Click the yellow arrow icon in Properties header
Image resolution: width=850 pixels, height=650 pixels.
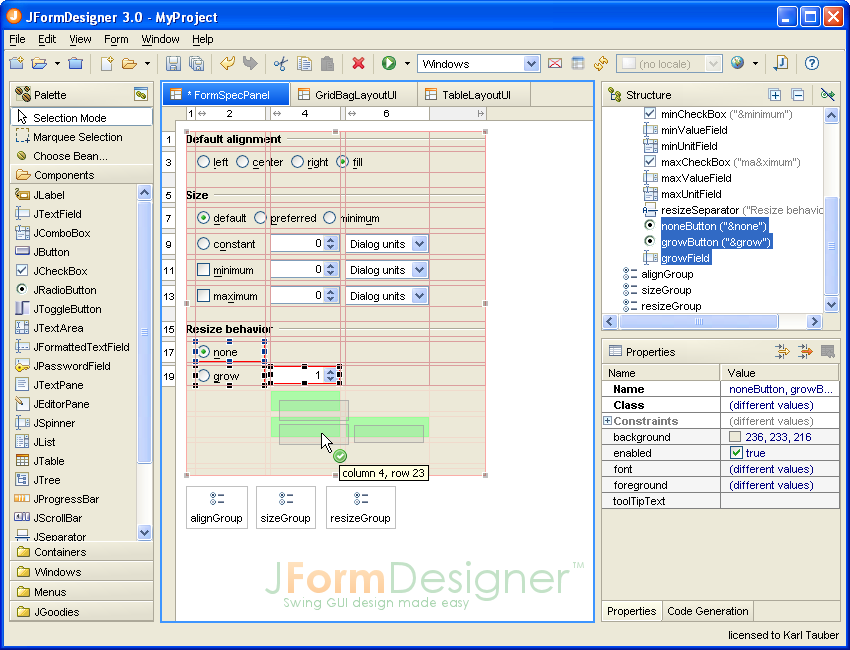point(782,352)
